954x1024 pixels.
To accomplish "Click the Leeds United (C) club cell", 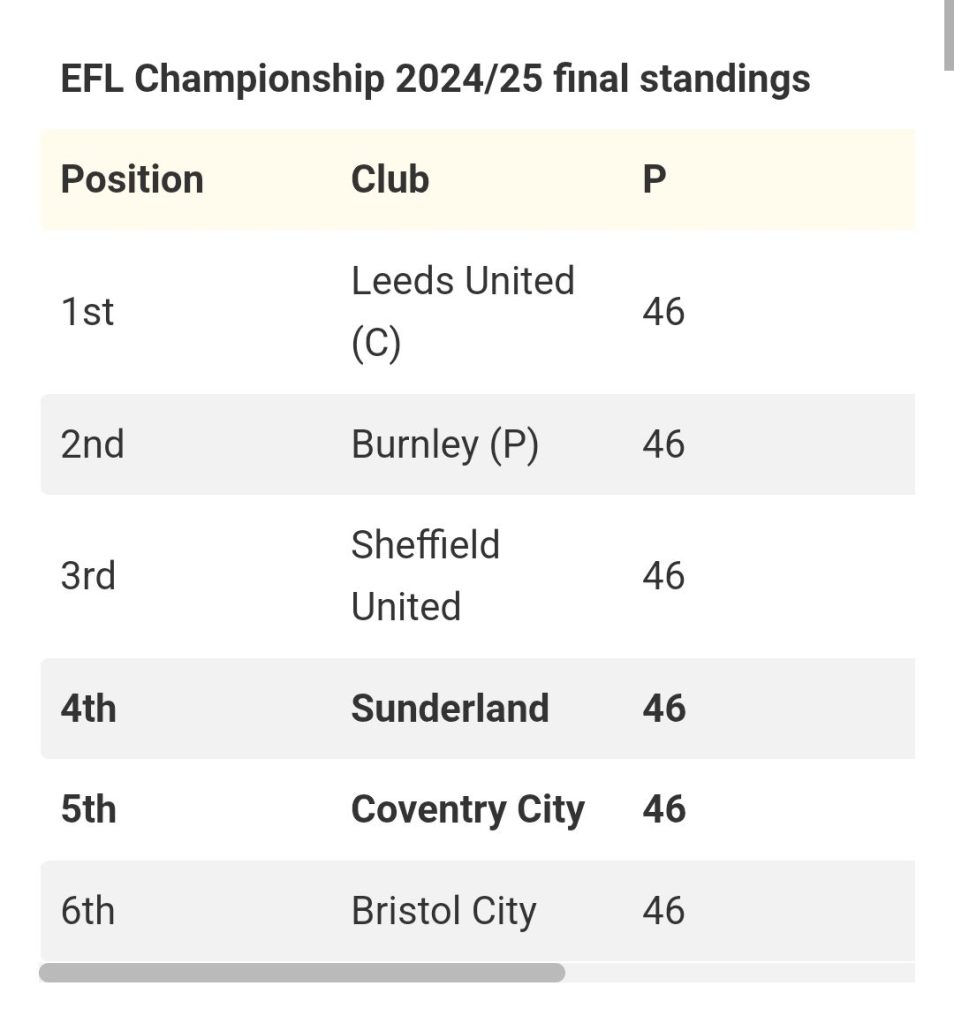I will (x=463, y=312).
